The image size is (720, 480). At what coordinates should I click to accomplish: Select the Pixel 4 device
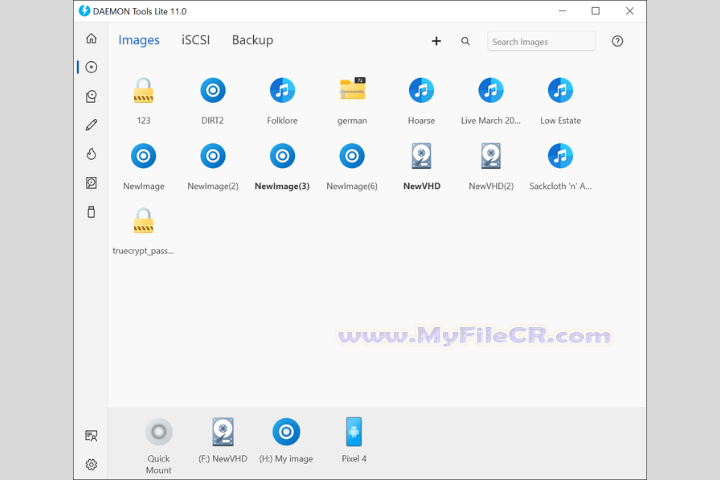click(354, 432)
